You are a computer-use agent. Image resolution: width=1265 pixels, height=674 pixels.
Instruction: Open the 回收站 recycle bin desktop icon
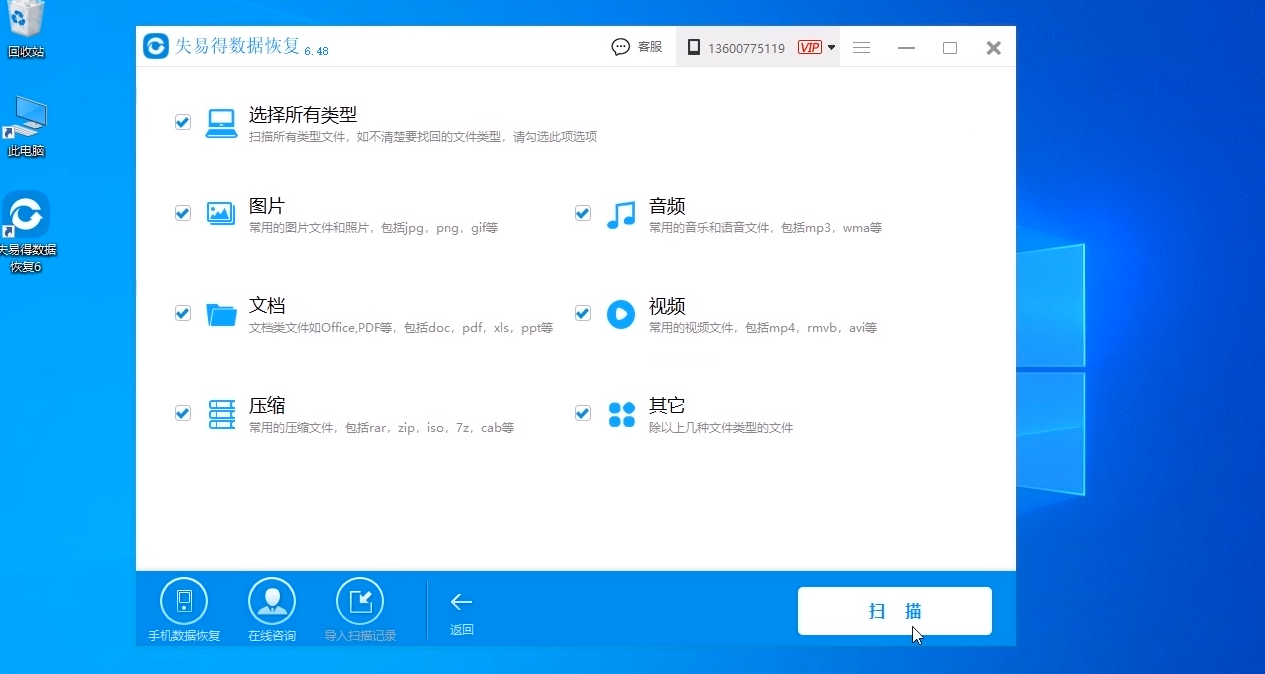(x=26, y=30)
